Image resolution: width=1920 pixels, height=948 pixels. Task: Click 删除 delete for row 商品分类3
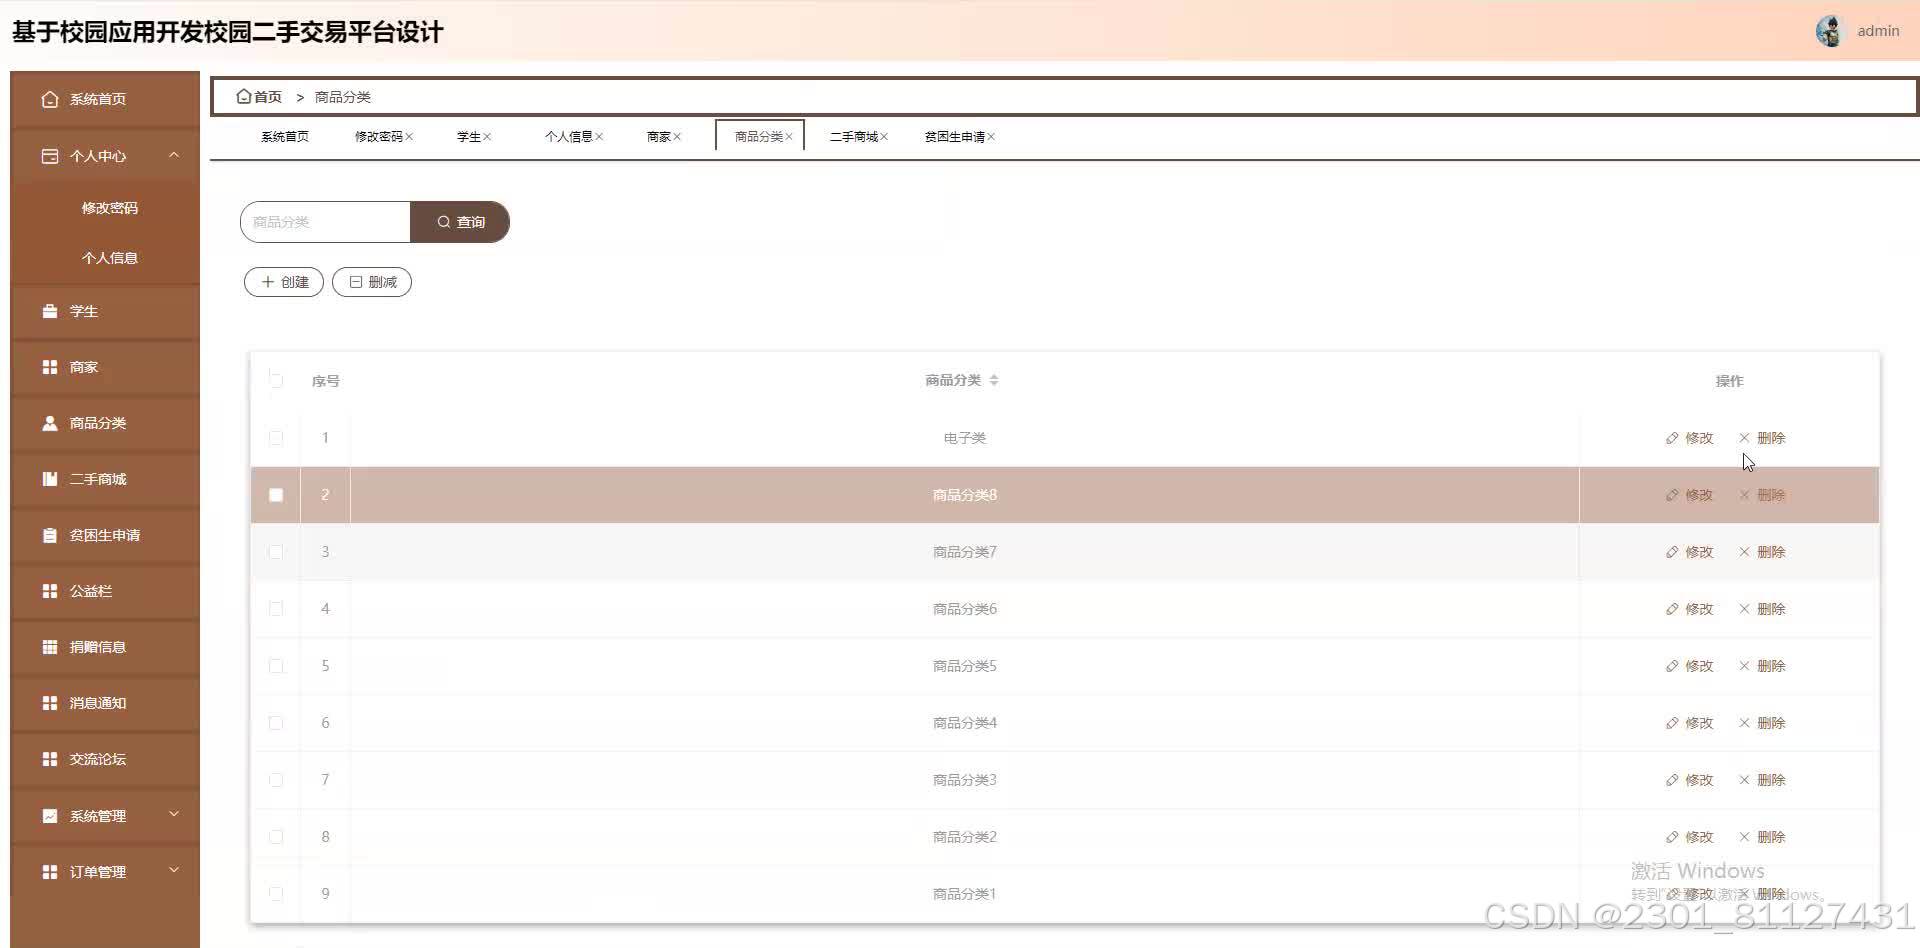1762,780
